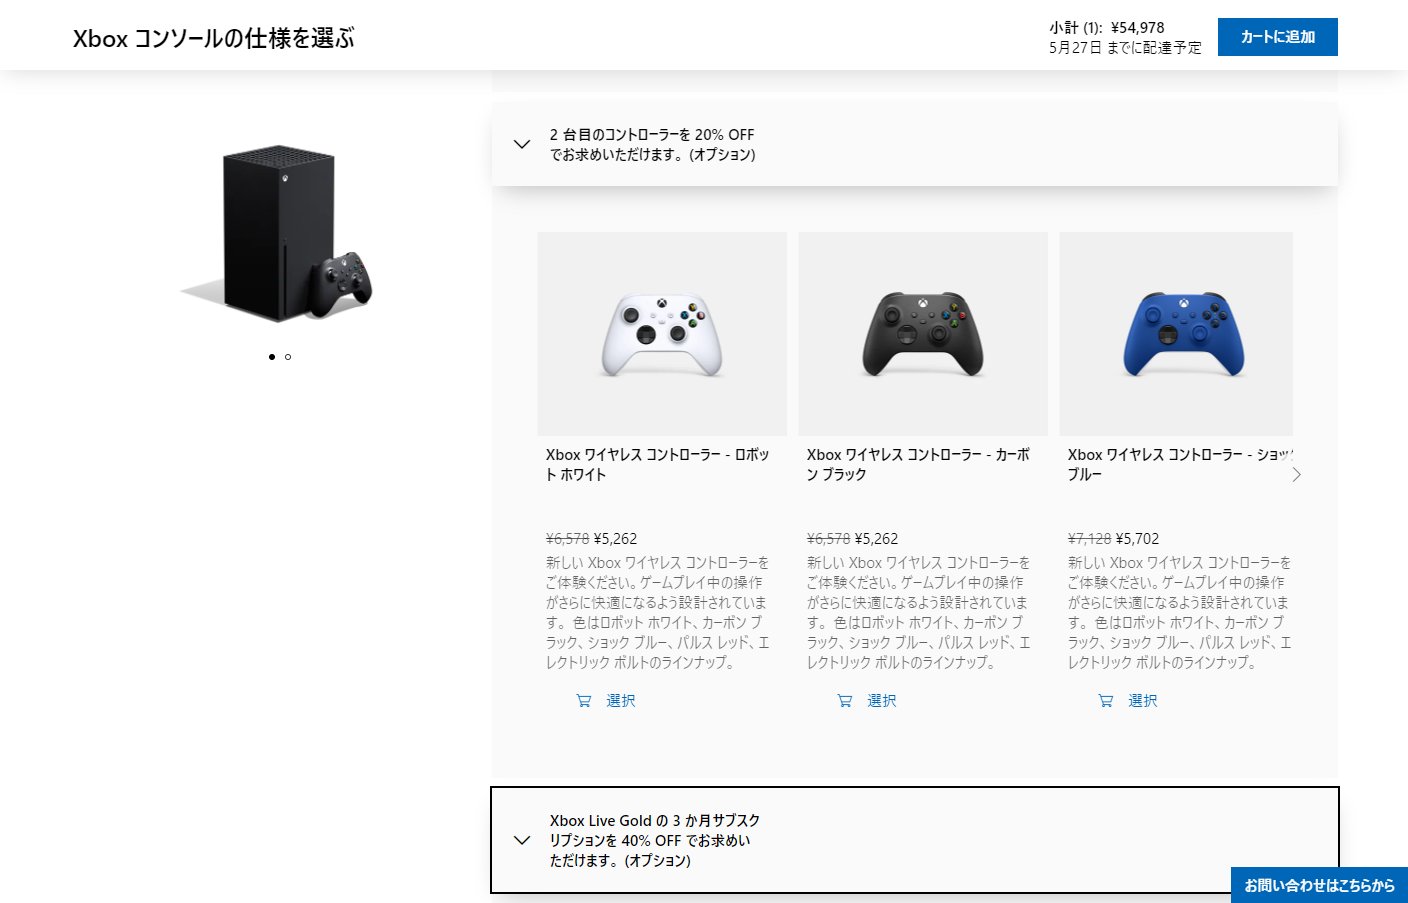Viewport: 1408px width, 903px height.
Task: Click the blue controller product image
Action: (1176, 334)
